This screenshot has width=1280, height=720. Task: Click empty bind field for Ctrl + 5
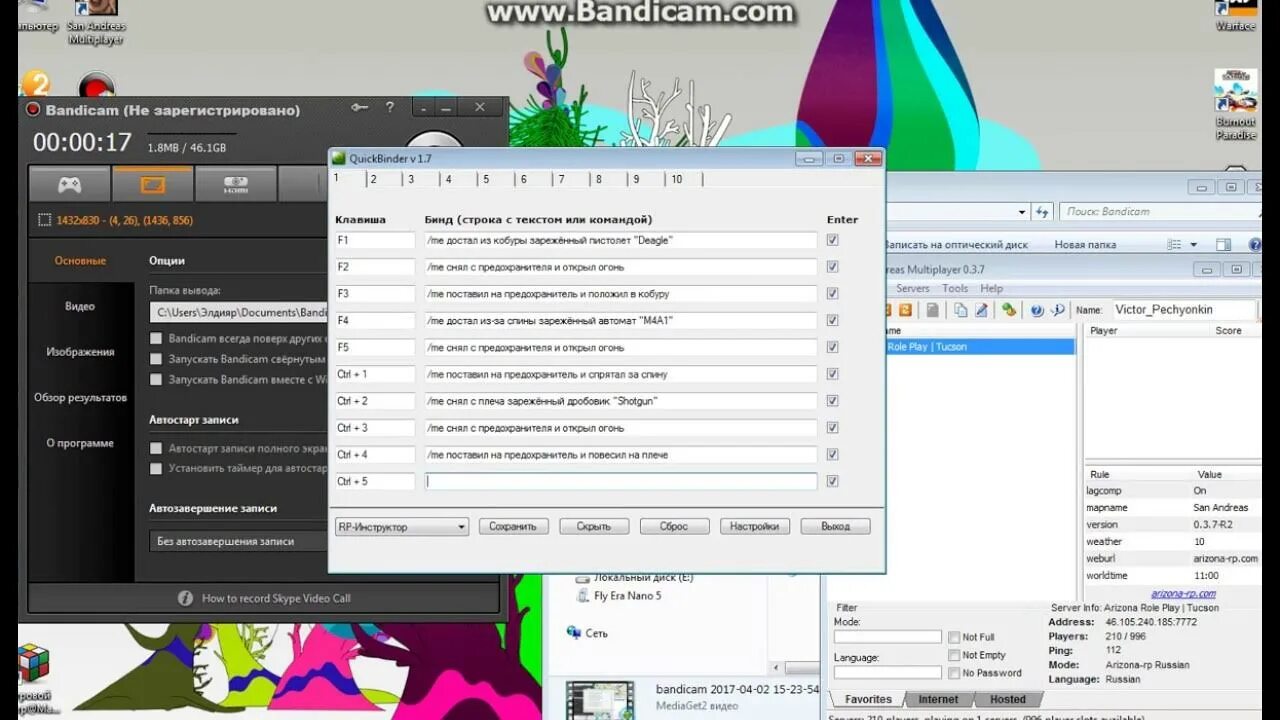point(621,481)
